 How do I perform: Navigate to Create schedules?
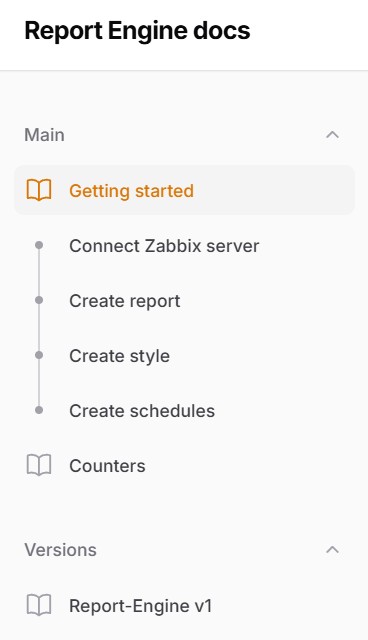coord(142,411)
